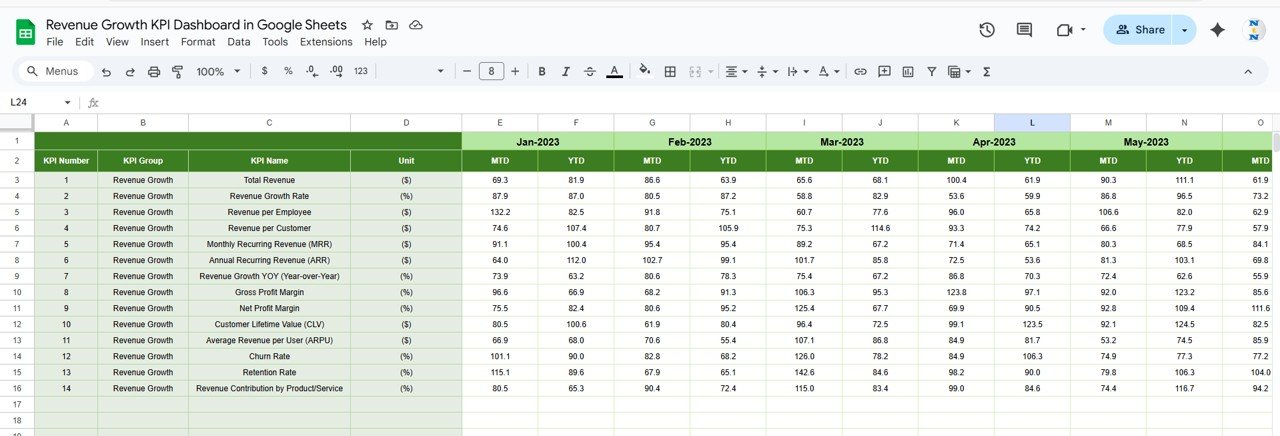1280x436 pixels.
Task: Click the document title text
Action: [x=196, y=24]
